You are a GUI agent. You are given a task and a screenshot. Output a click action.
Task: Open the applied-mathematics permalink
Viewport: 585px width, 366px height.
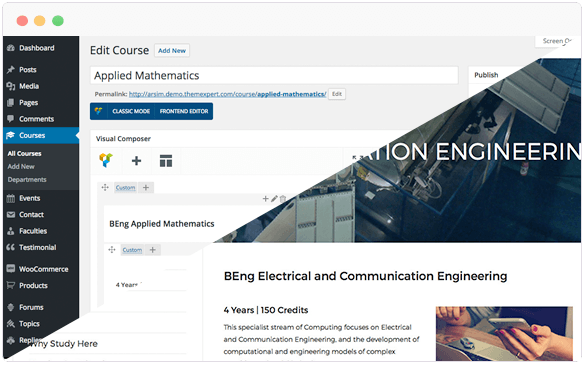(228, 94)
